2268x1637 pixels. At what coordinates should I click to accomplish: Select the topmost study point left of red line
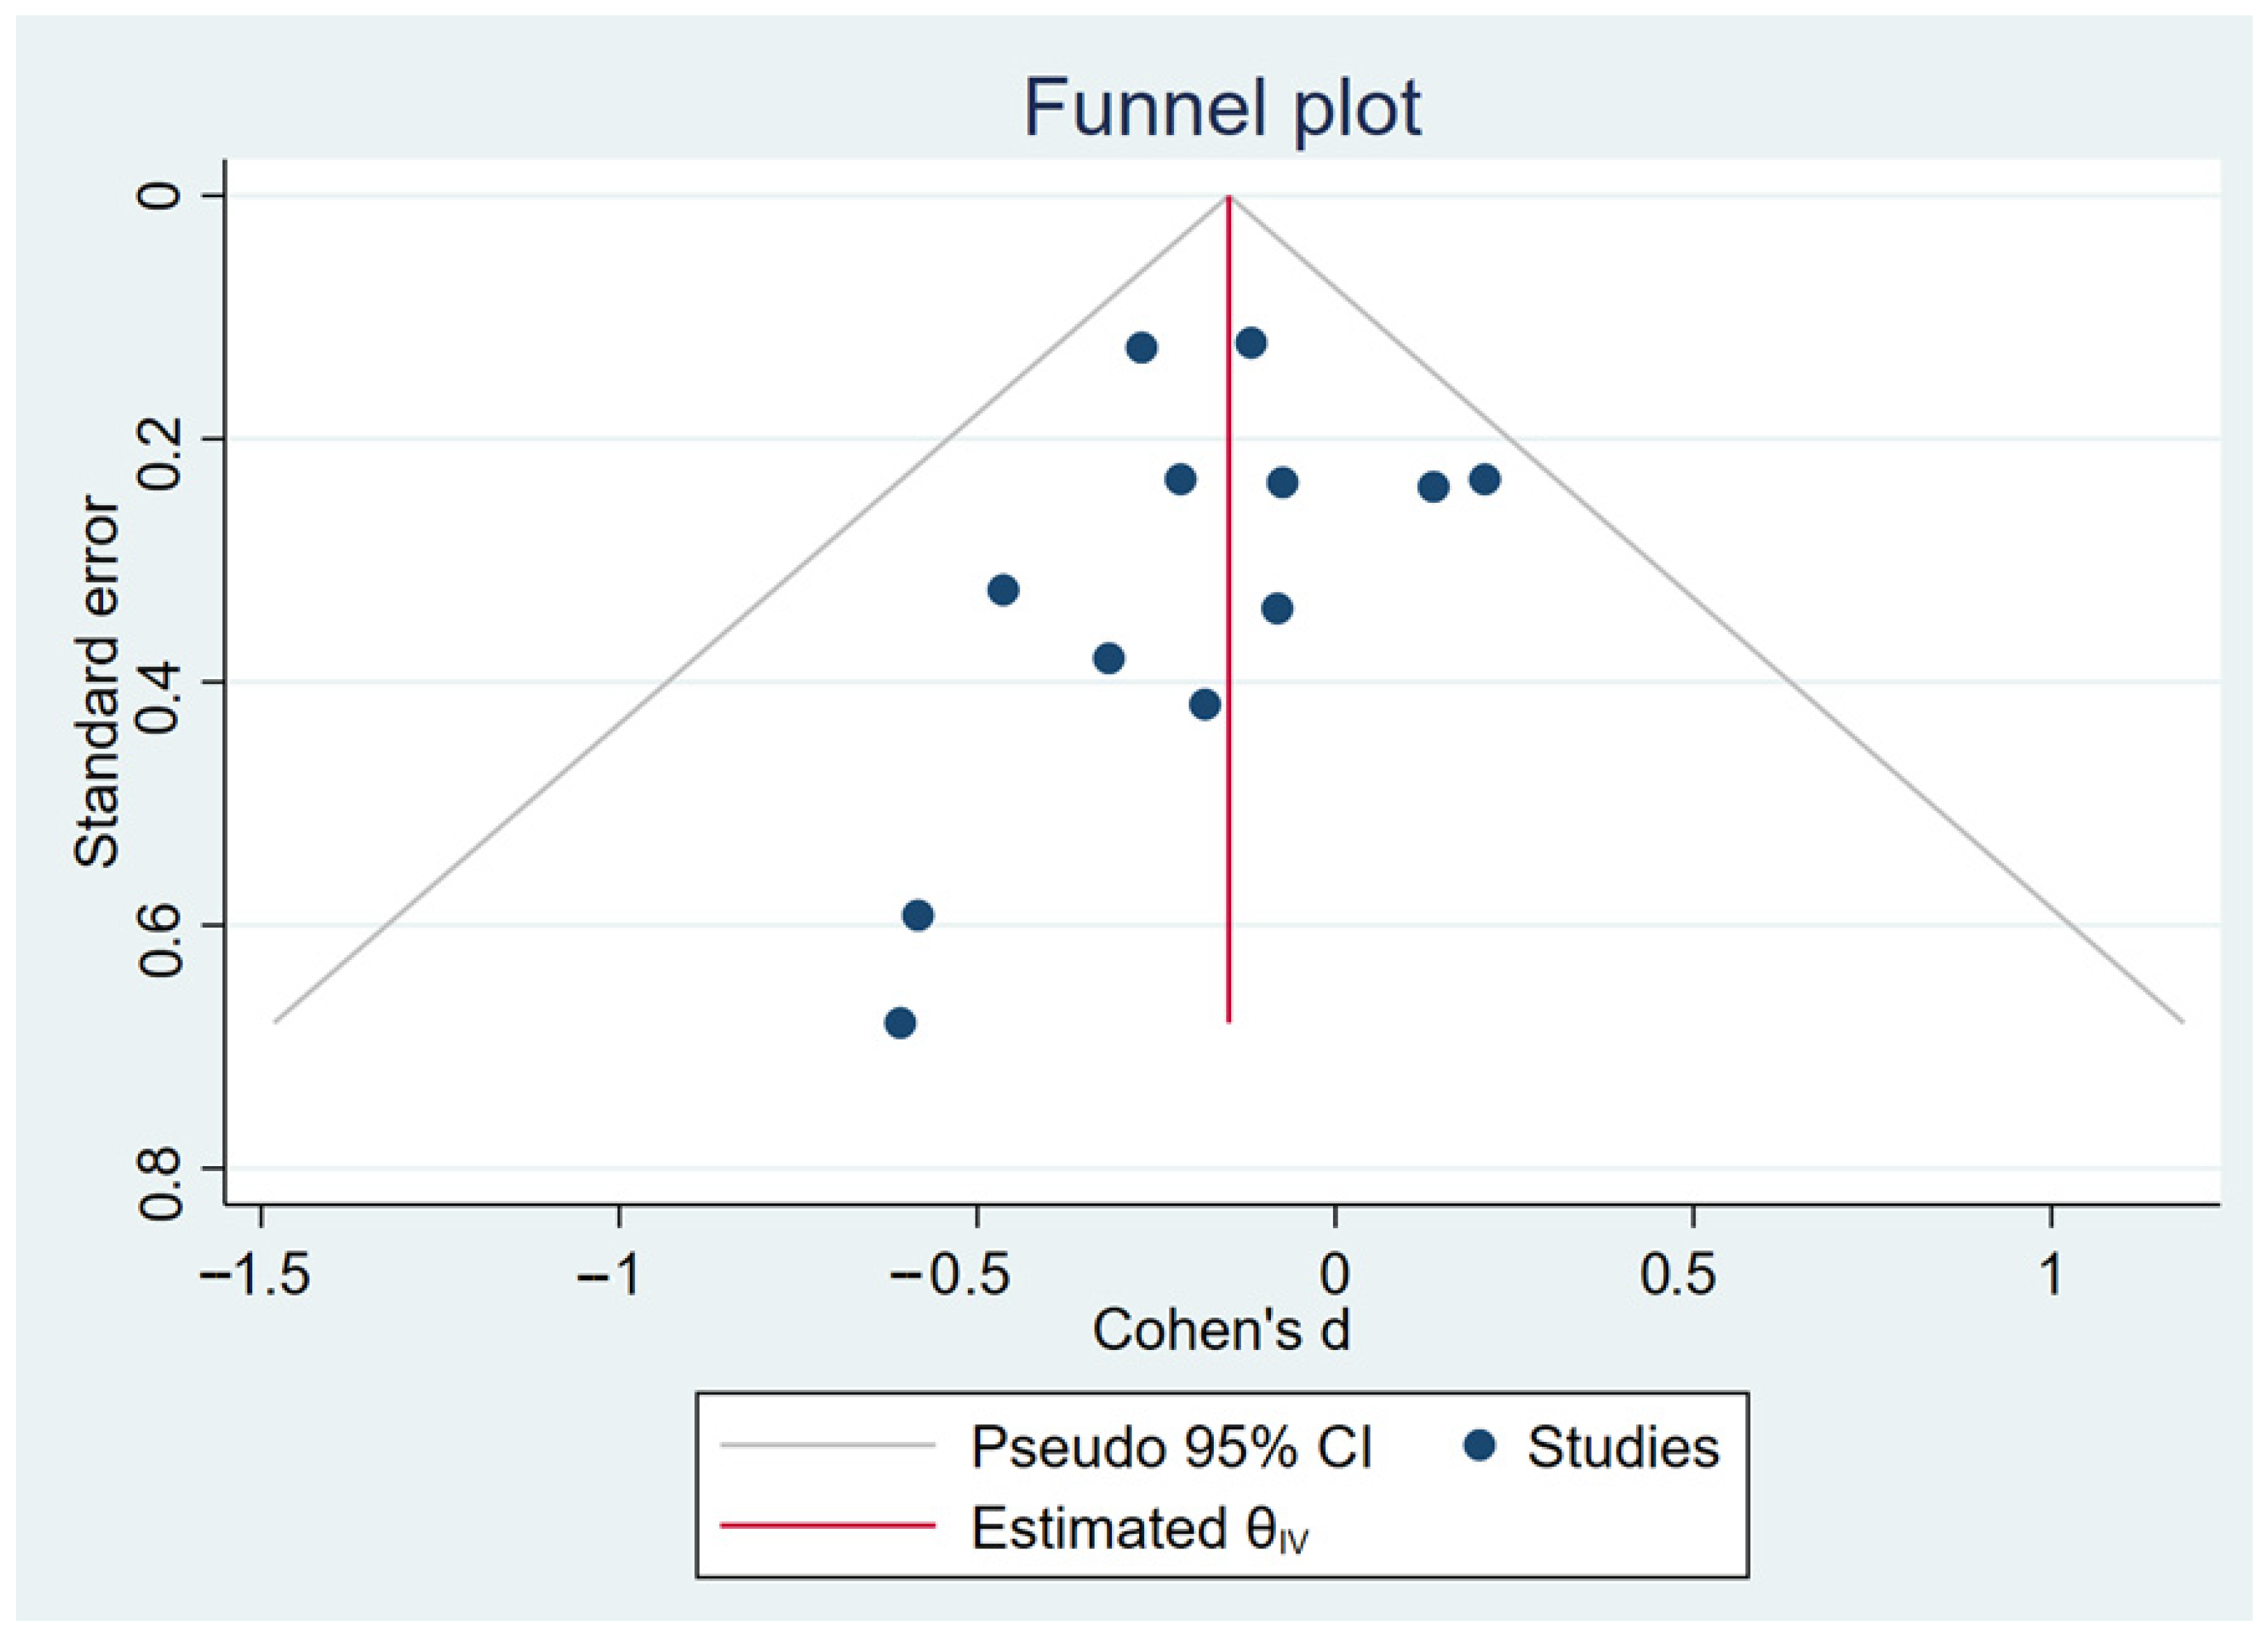(x=1141, y=348)
